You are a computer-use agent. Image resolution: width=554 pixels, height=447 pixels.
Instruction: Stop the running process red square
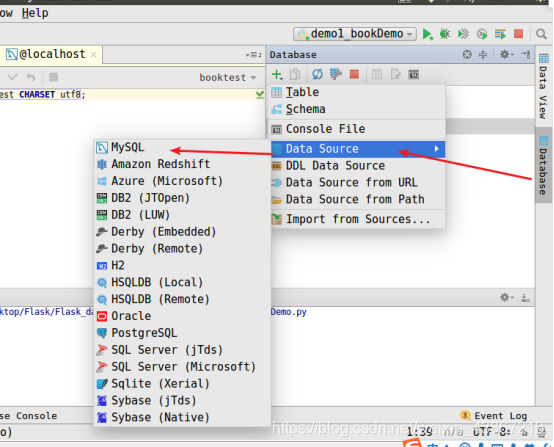point(518,34)
